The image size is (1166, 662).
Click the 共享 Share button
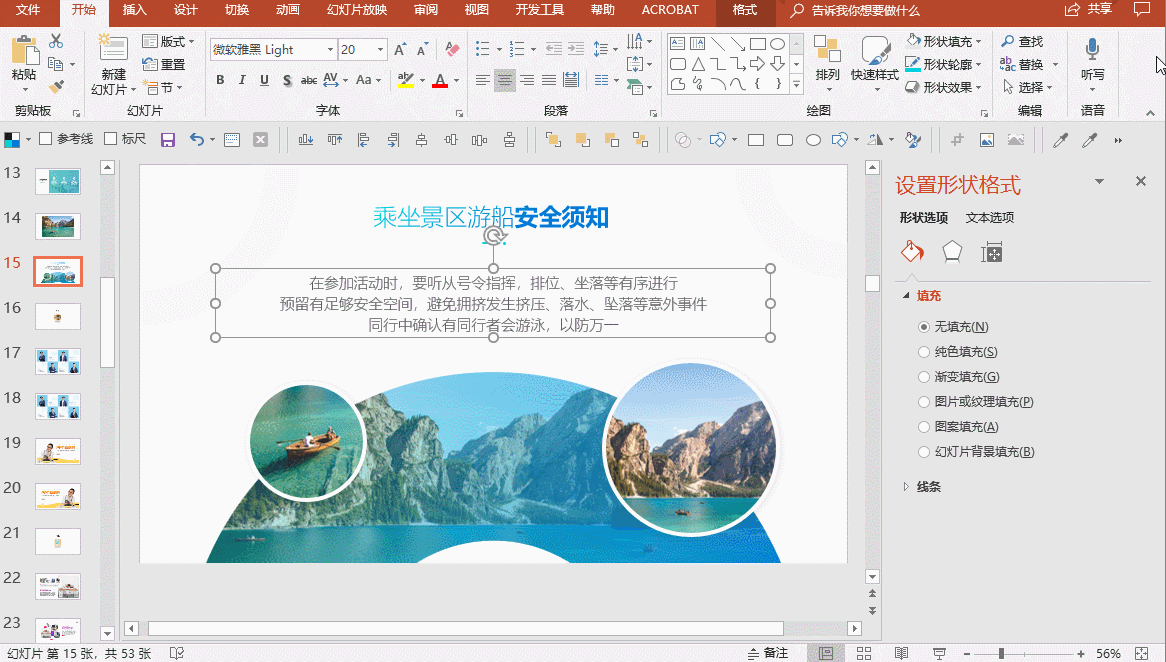pos(1089,10)
